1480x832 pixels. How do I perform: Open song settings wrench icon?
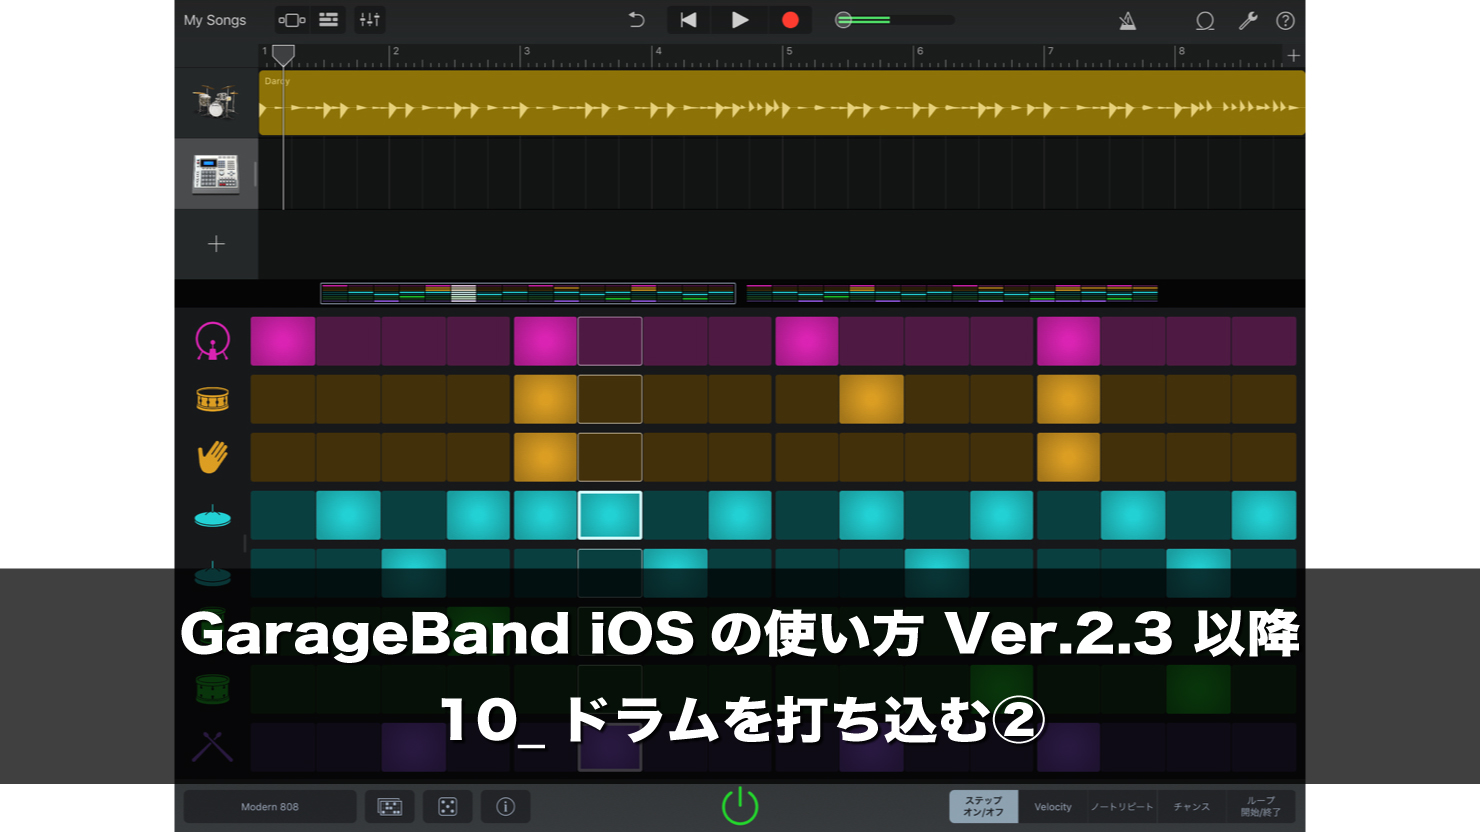pos(1247,20)
